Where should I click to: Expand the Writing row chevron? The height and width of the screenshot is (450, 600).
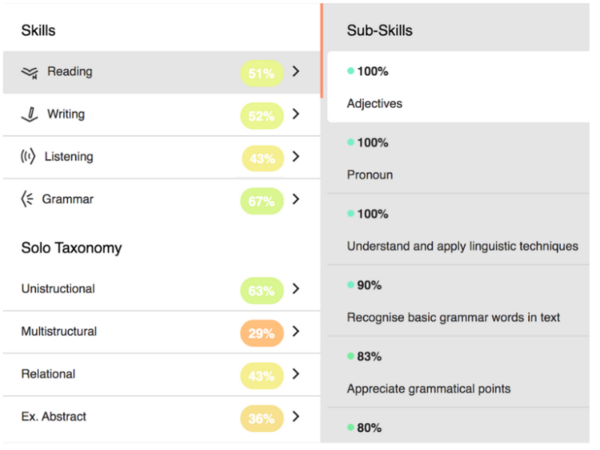click(x=296, y=114)
